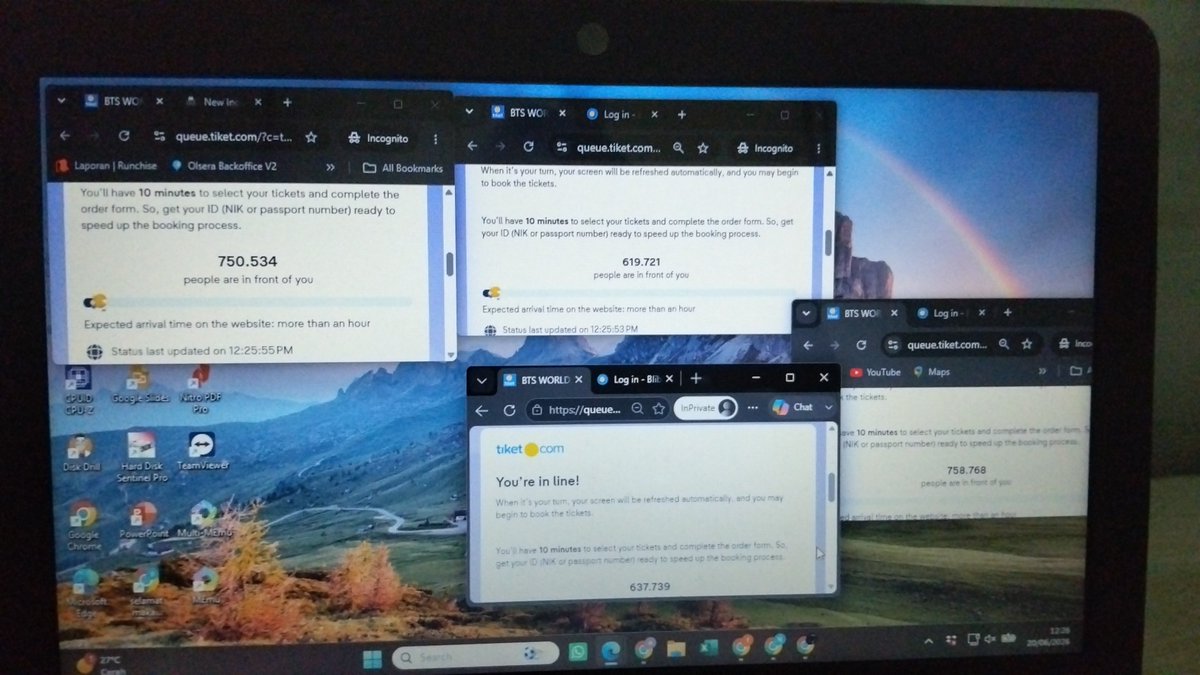
Task: Click the volume icon in the system tray
Action: (x=990, y=639)
